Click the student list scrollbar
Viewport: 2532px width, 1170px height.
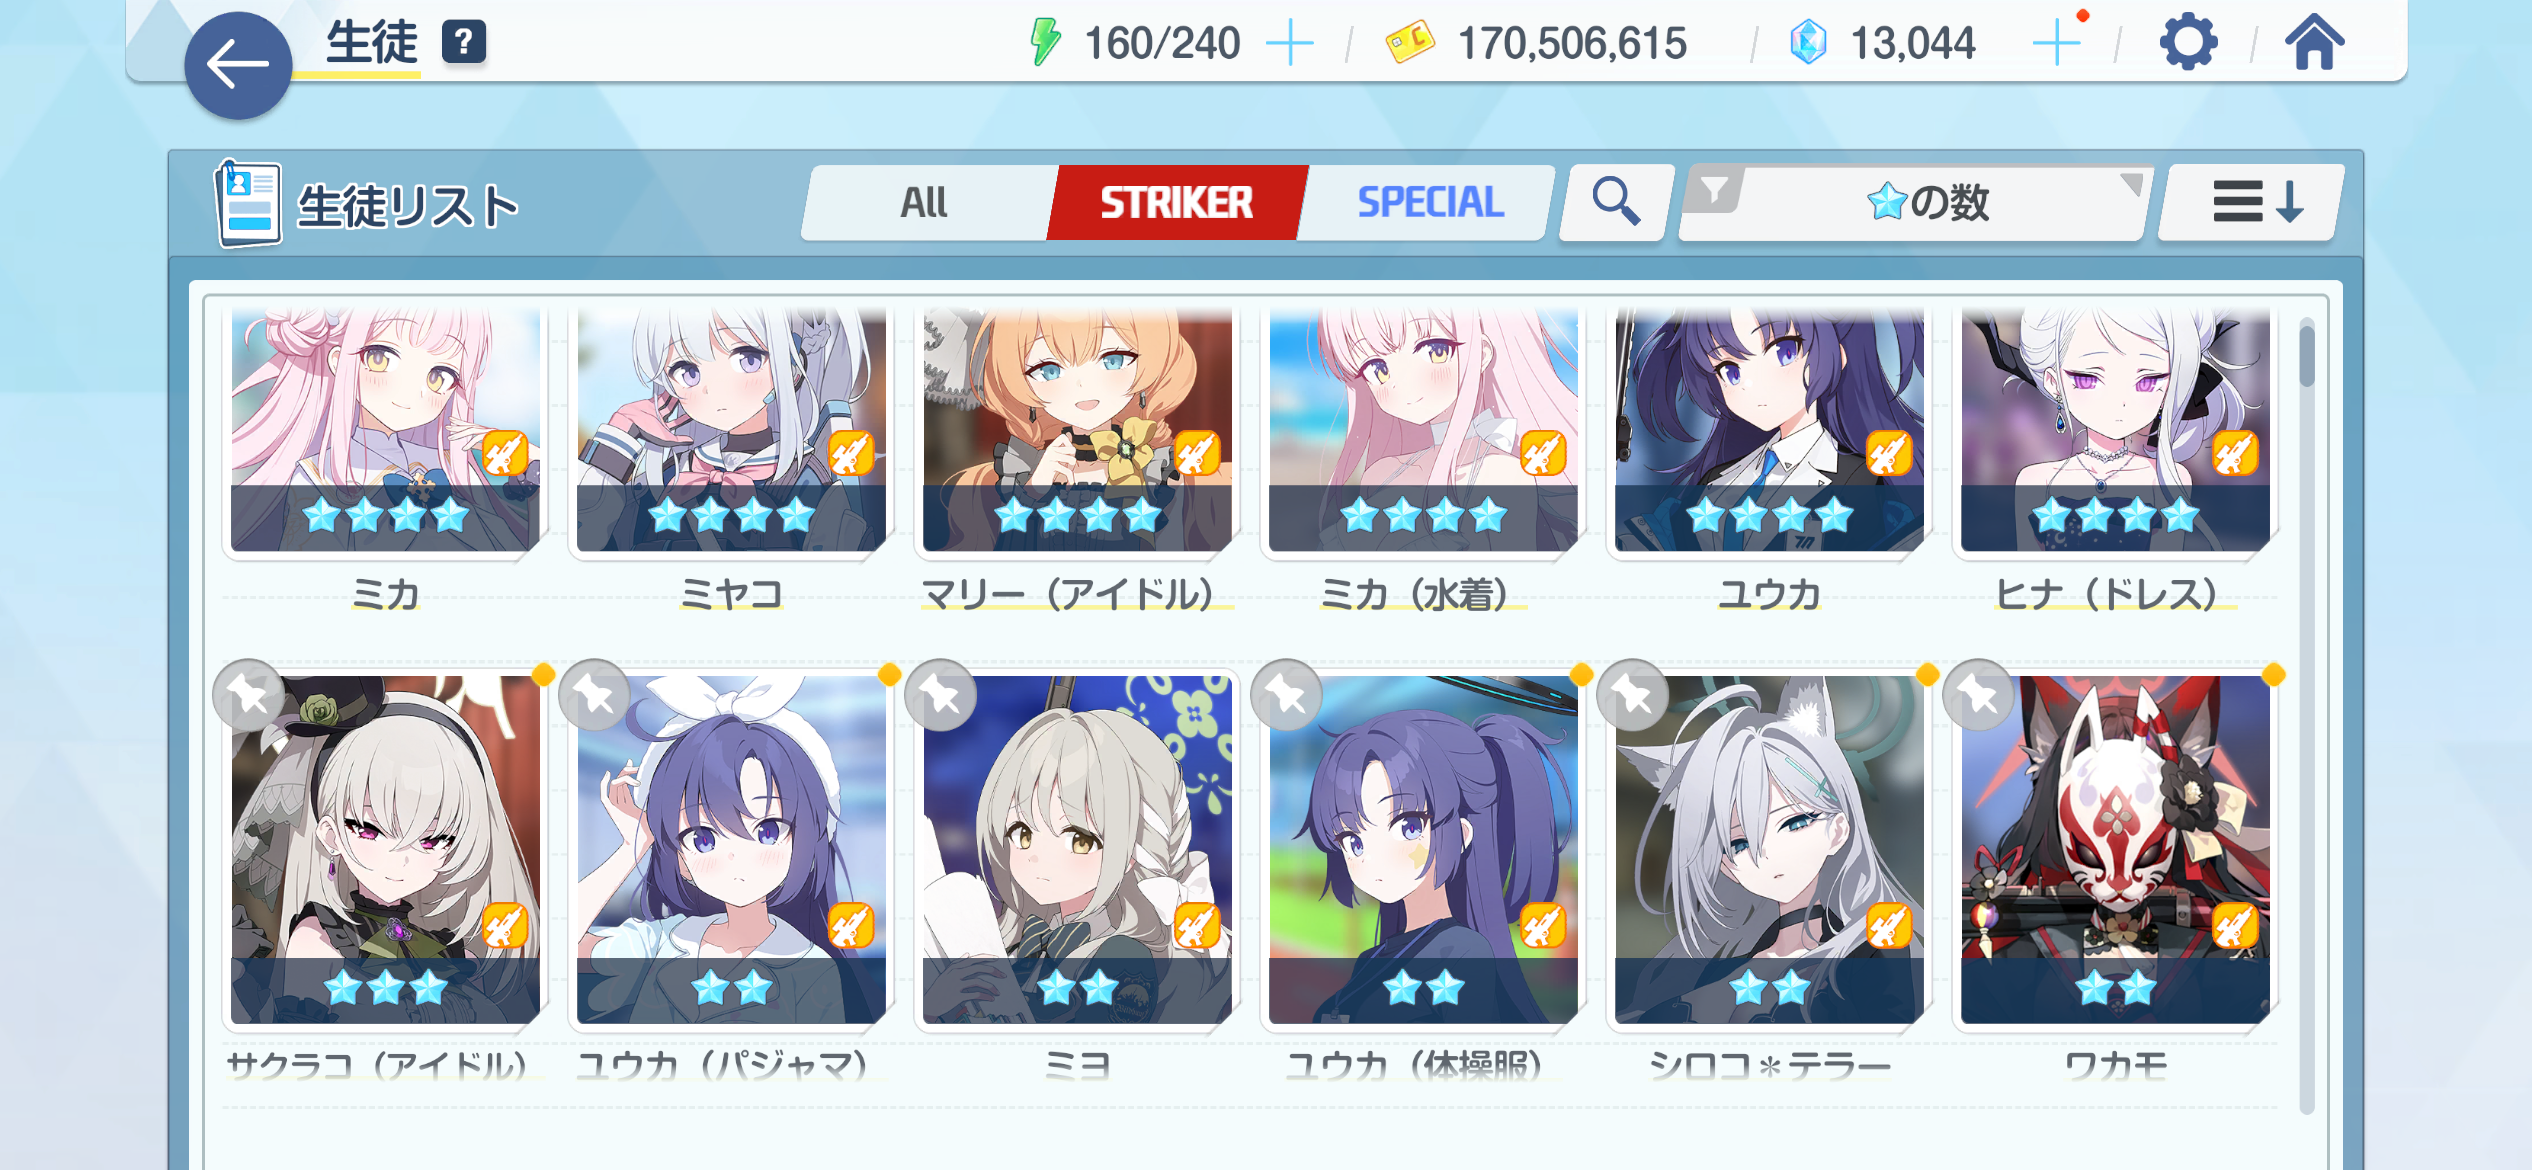[x=2306, y=714]
